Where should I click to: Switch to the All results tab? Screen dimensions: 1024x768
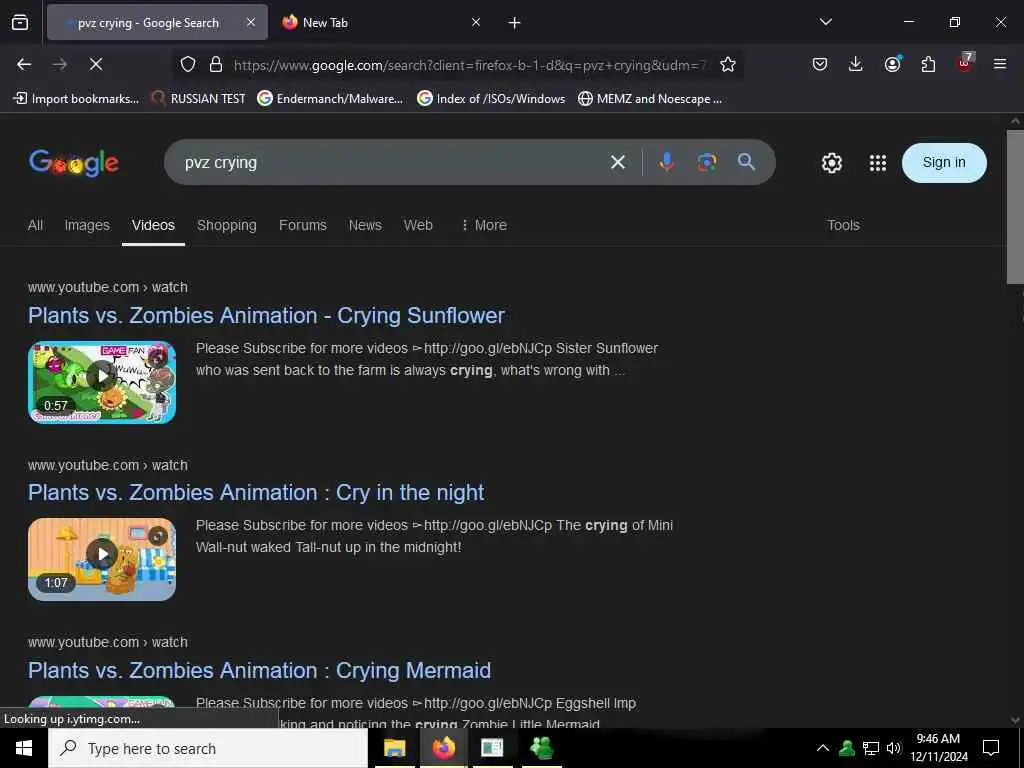coord(35,225)
